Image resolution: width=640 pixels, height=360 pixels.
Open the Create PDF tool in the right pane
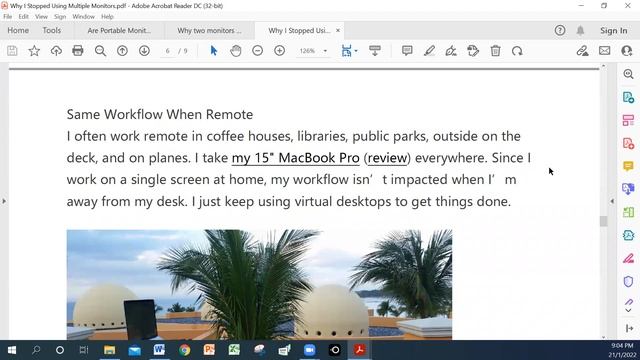[x=629, y=143]
